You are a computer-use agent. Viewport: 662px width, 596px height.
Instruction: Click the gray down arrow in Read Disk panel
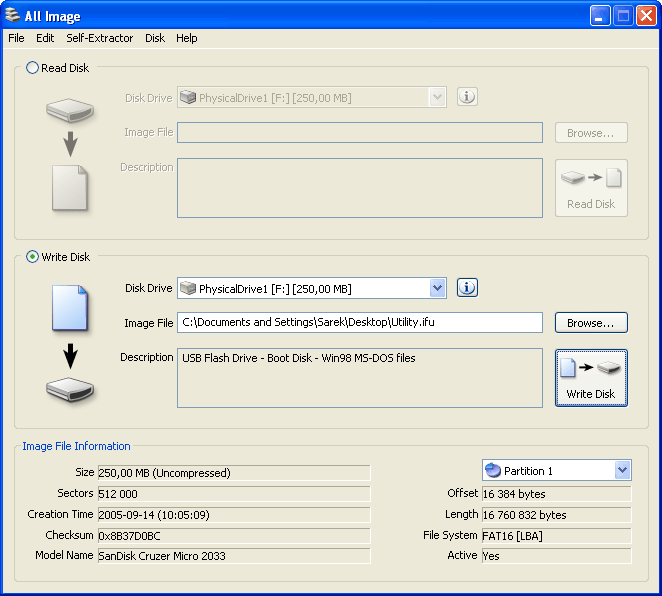[x=71, y=144]
